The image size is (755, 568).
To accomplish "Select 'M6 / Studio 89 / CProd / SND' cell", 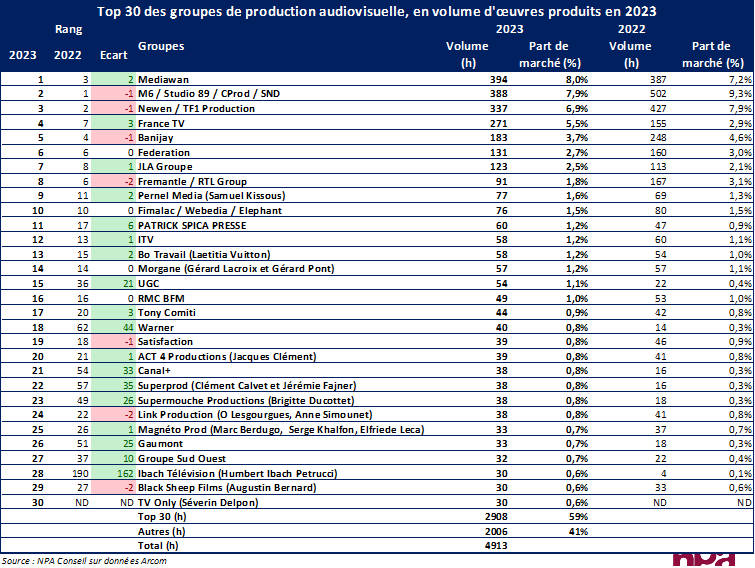I will coord(208,93).
